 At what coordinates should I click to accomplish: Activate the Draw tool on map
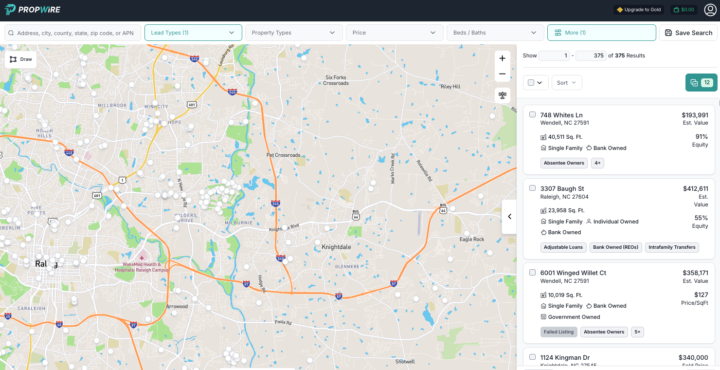(x=21, y=60)
